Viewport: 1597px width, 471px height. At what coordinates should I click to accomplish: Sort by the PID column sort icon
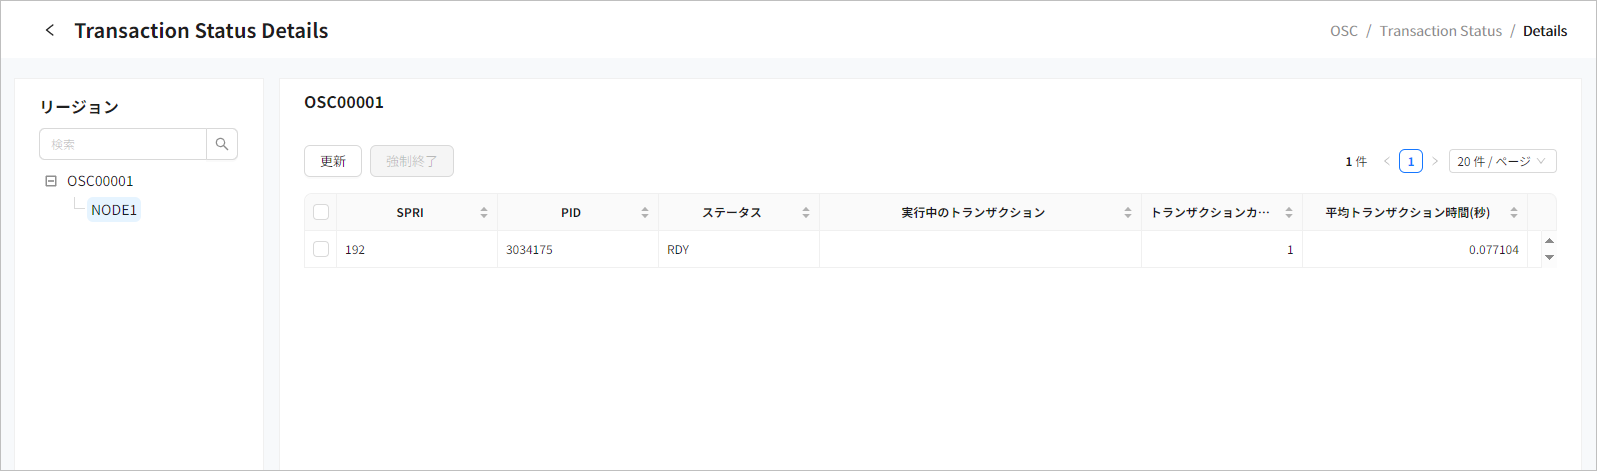[x=645, y=212]
